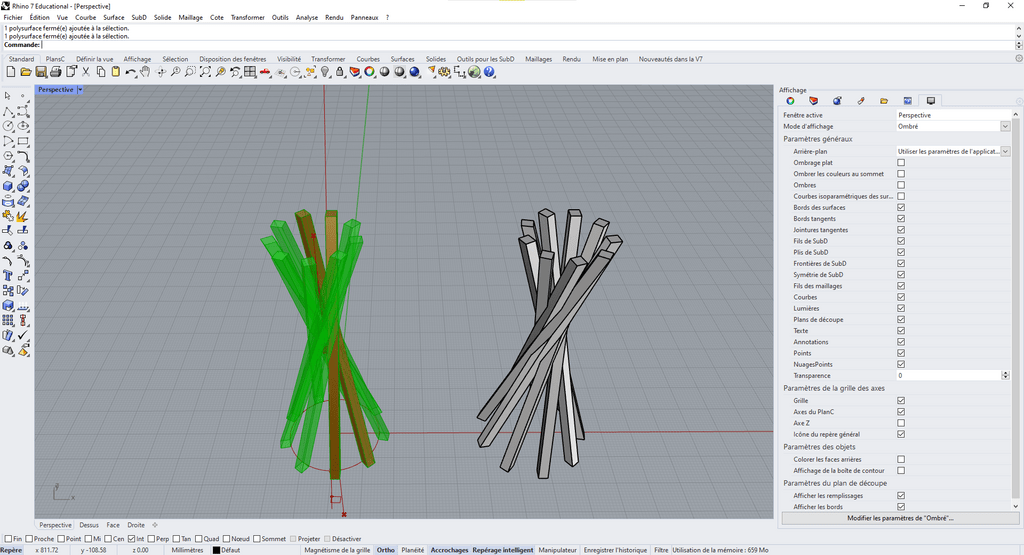The image size is (1024, 555).
Task: Switch to the Droite viewport tab
Action: (x=136, y=525)
